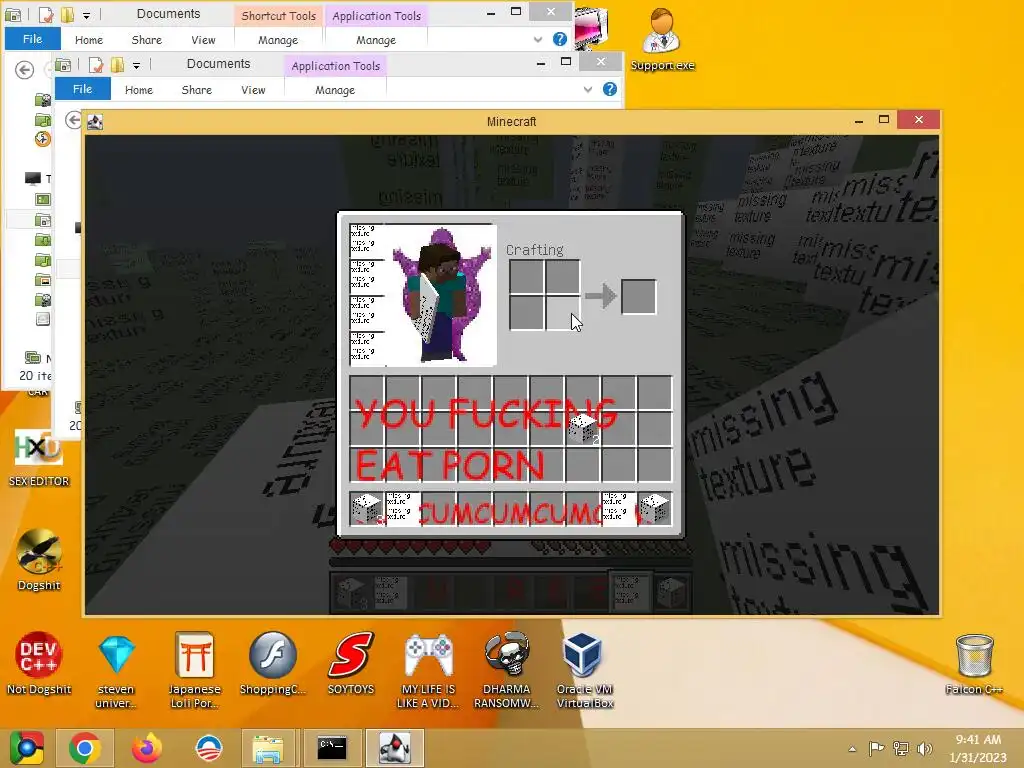Click the Obama logo taskbar icon
This screenshot has height=768, width=1024.
tap(209, 748)
